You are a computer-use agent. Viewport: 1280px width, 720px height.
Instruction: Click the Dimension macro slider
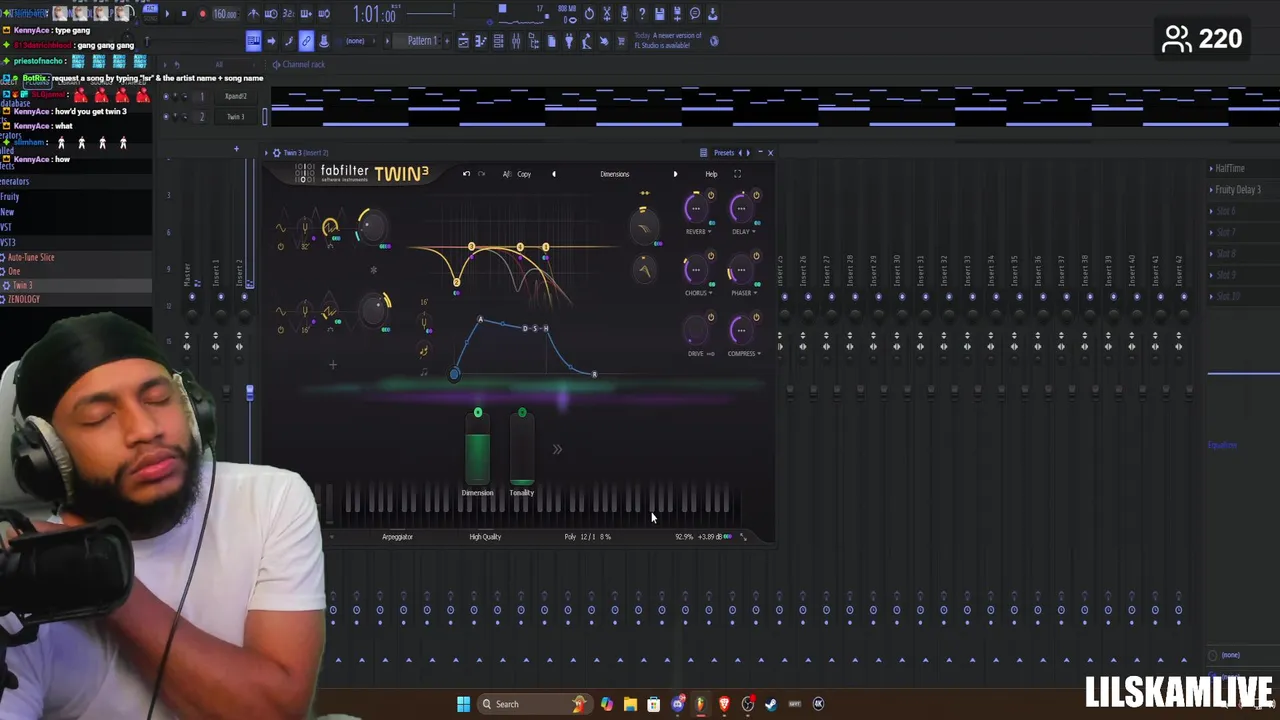point(478,447)
